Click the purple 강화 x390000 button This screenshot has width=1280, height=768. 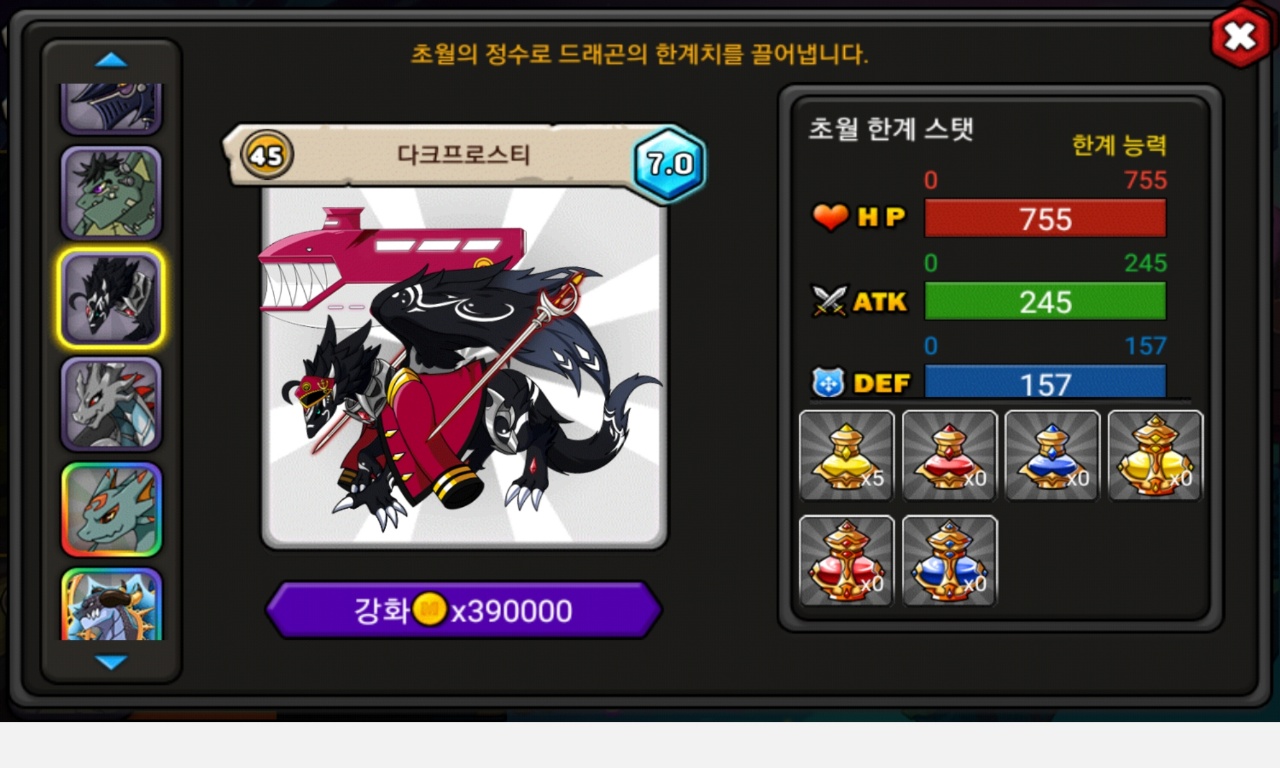click(x=464, y=610)
